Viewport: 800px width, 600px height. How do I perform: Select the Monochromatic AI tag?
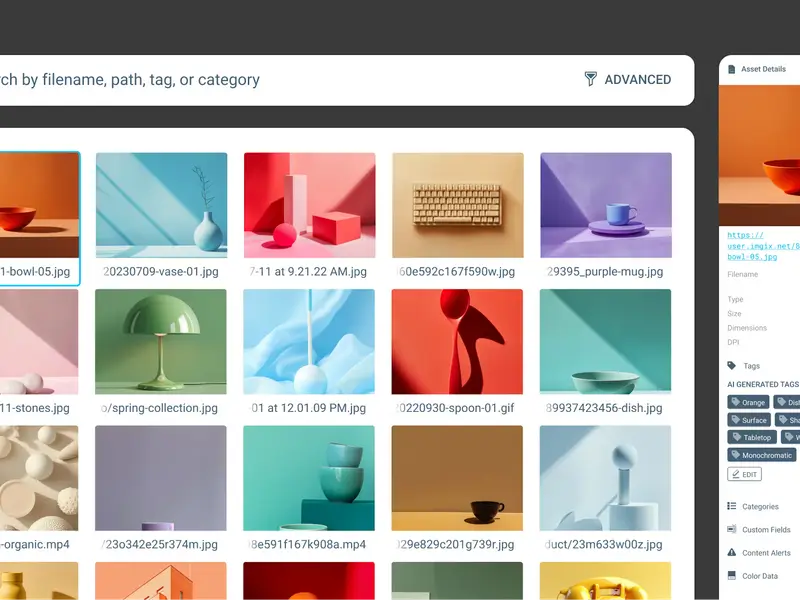pyautogui.click(x=762, y=455)
